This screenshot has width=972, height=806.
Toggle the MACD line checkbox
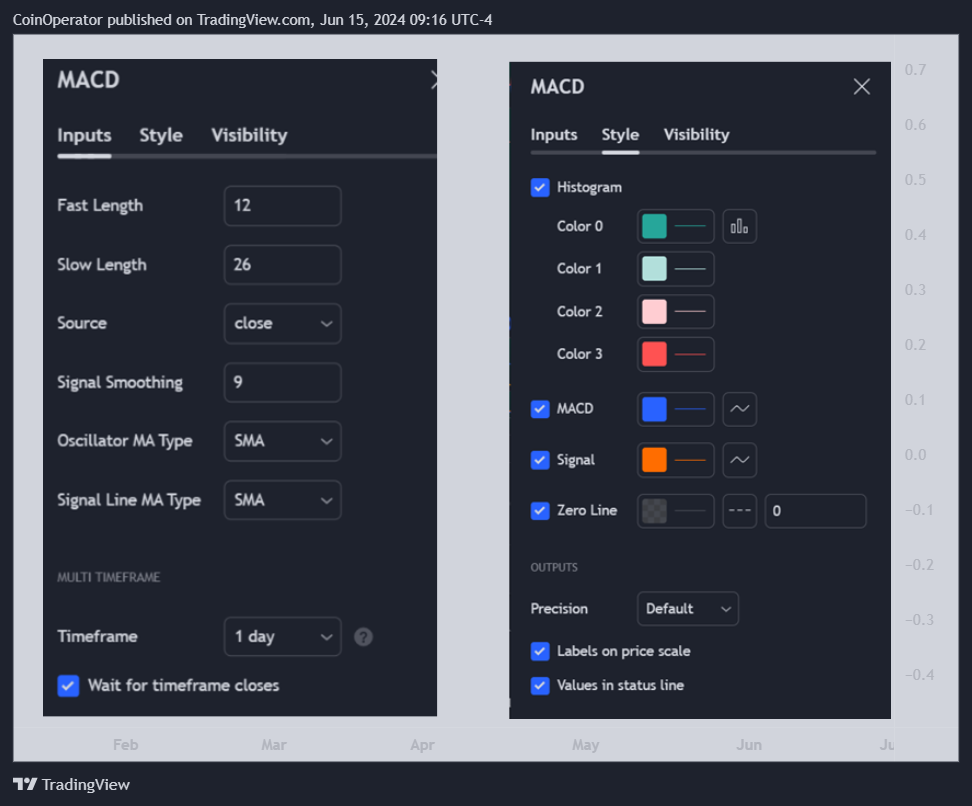tap(540, 409)
